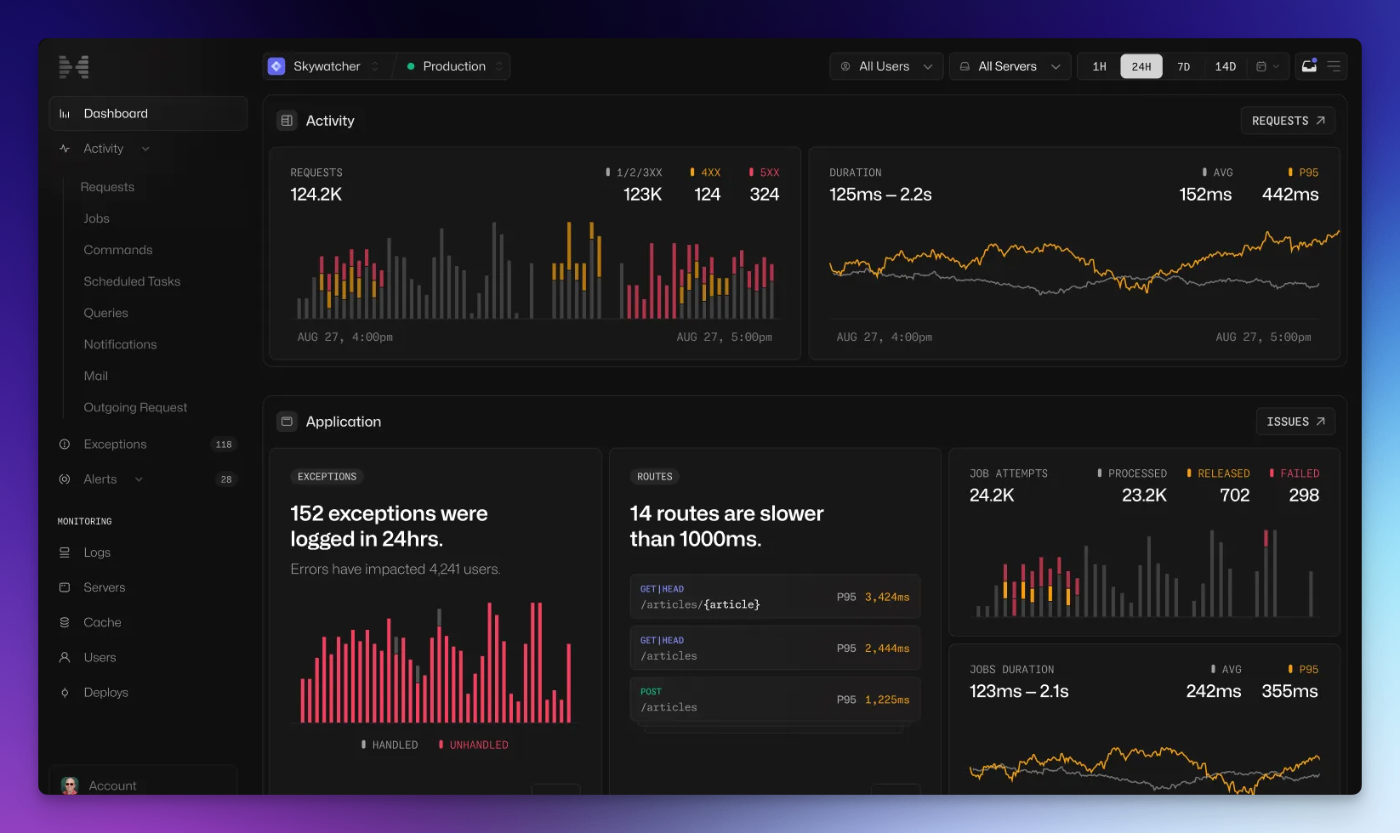The image size is (1400, 833).
Task: Toggle the AVG legend in Duration chart
Action: 1218,173
